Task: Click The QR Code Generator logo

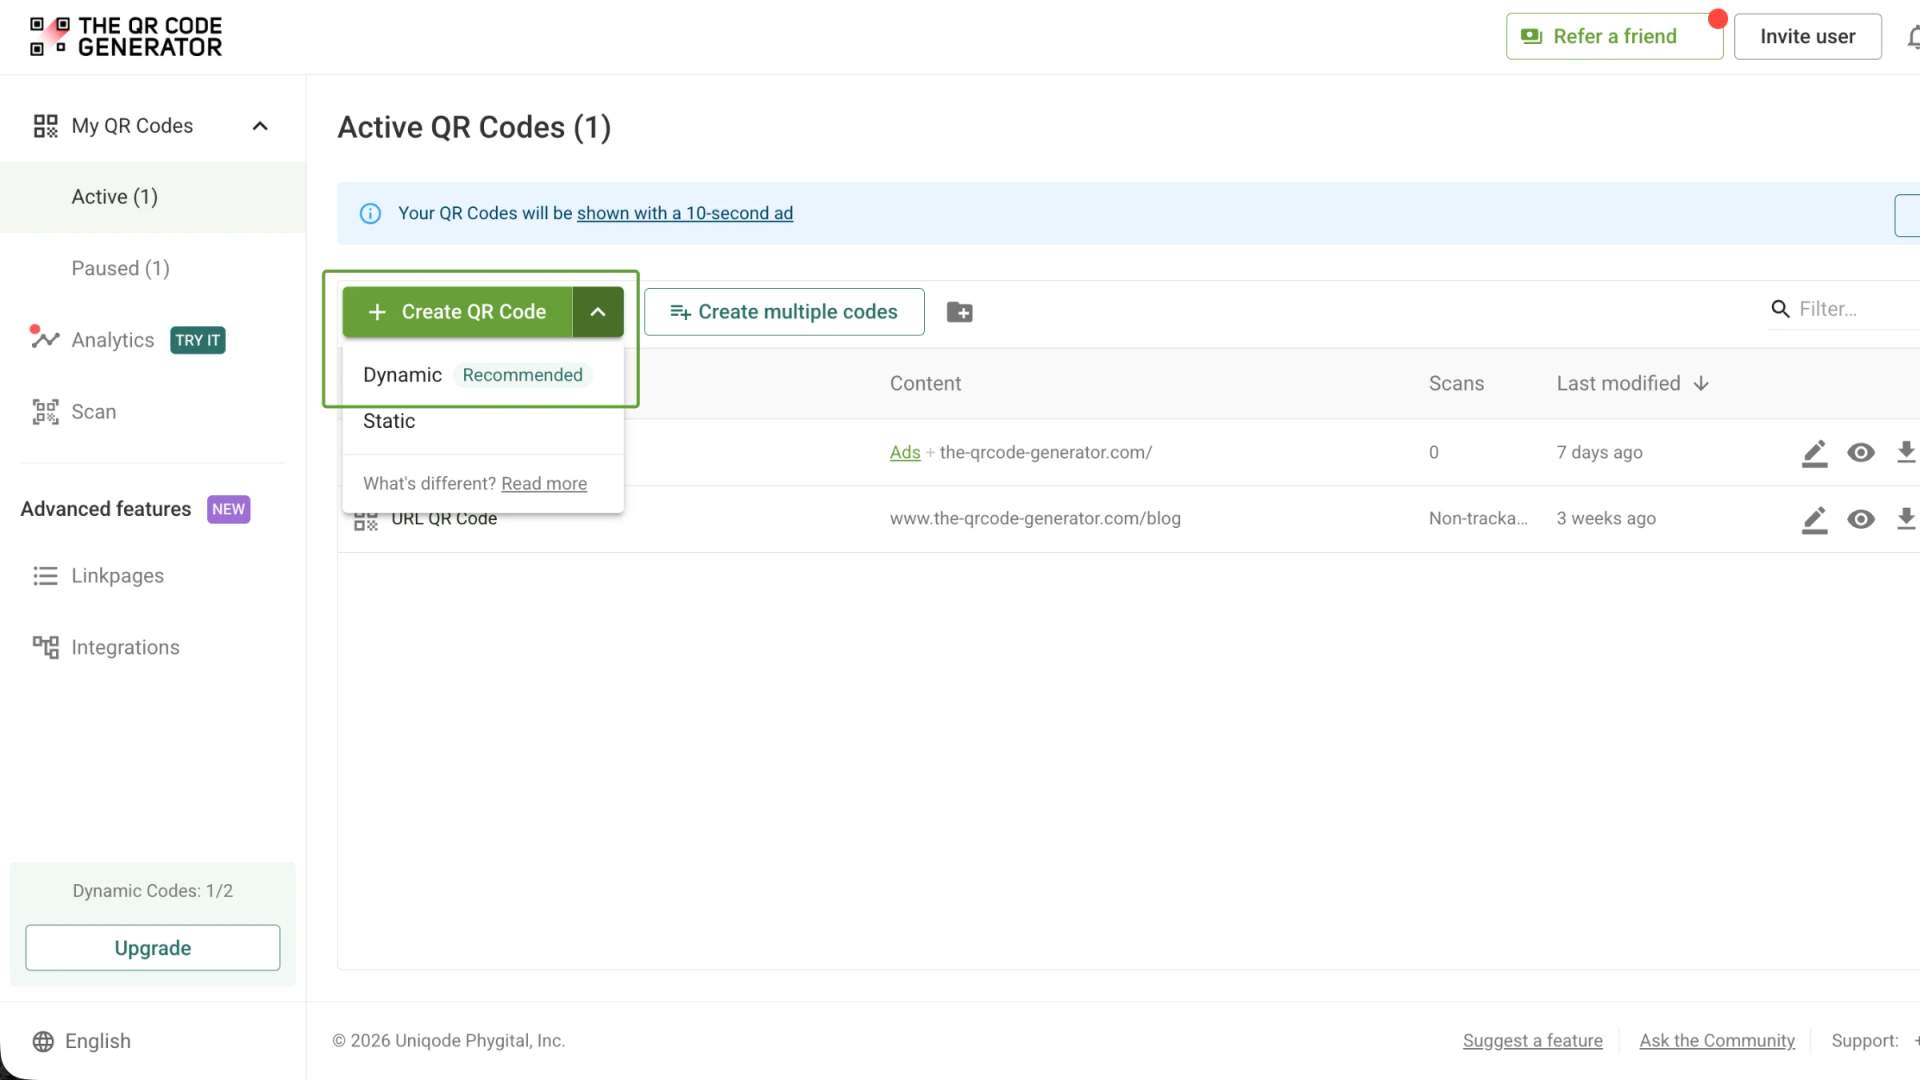Action: click(126, 36)
